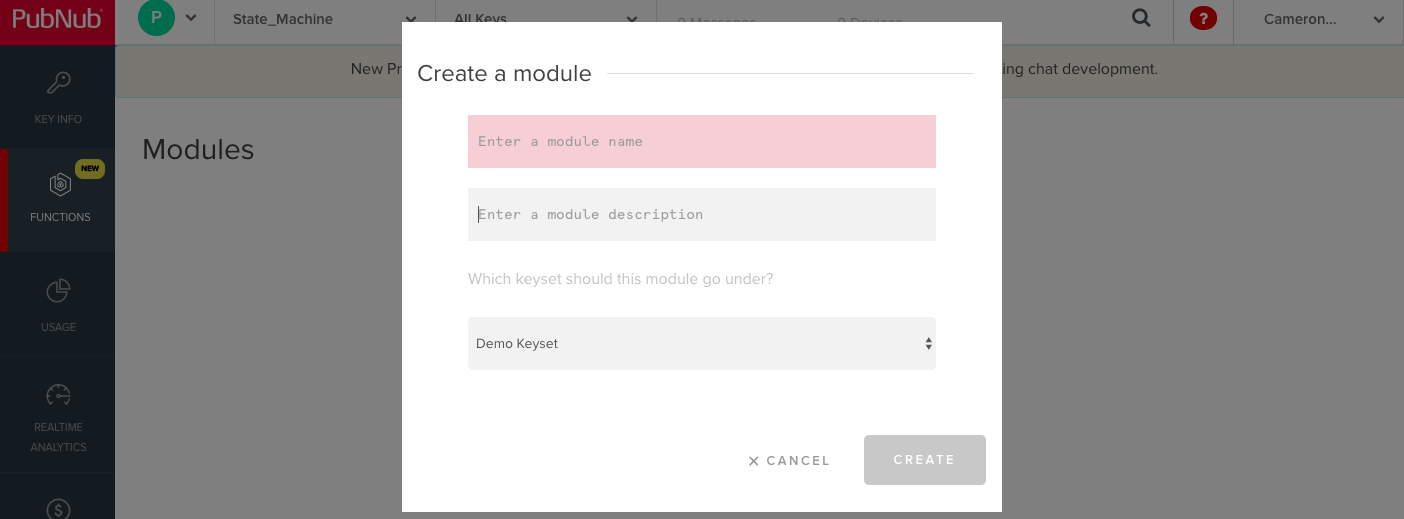Image resolution: width=1404 pixels, height=519 pixels.
Task: Click the PubNub logo
Action: point(57,17)
